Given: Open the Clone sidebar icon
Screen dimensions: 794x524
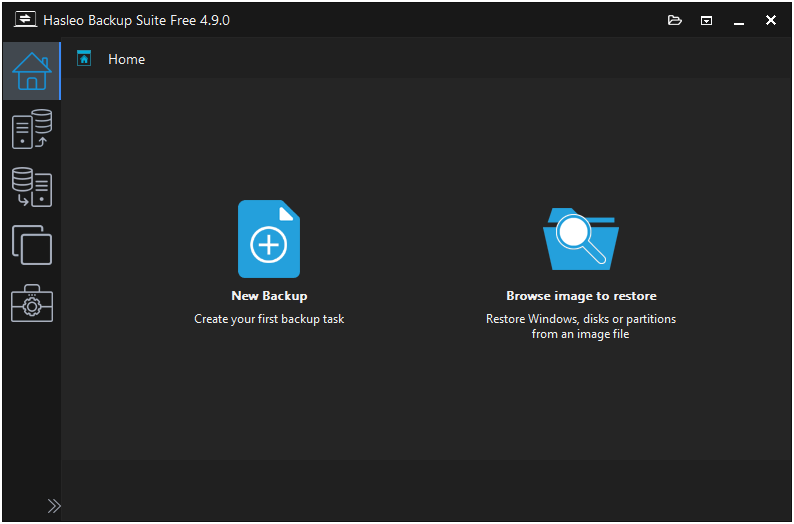Looking at the screenshot, I should tap(32, 245).
